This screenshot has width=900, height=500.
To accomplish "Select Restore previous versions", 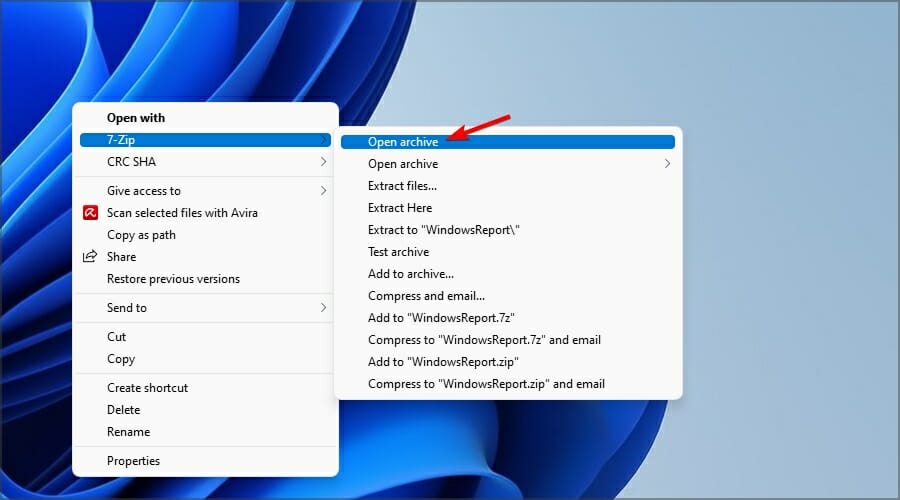I will (x=205, y=279).
